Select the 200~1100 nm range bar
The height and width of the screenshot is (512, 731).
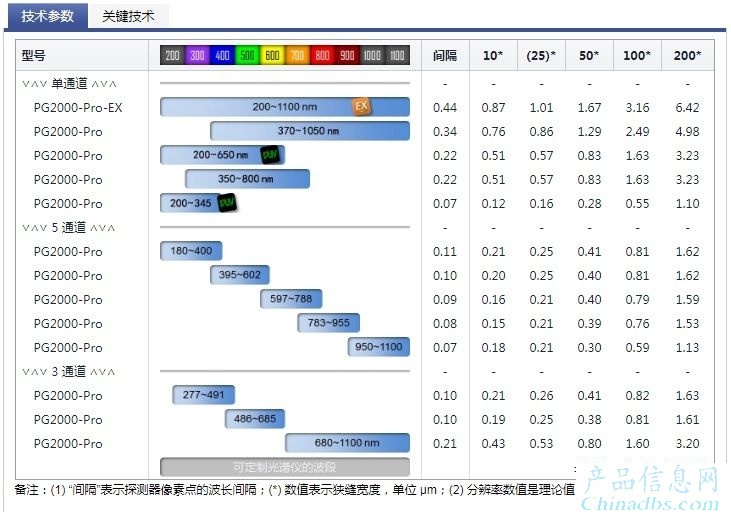click(285, 107)
